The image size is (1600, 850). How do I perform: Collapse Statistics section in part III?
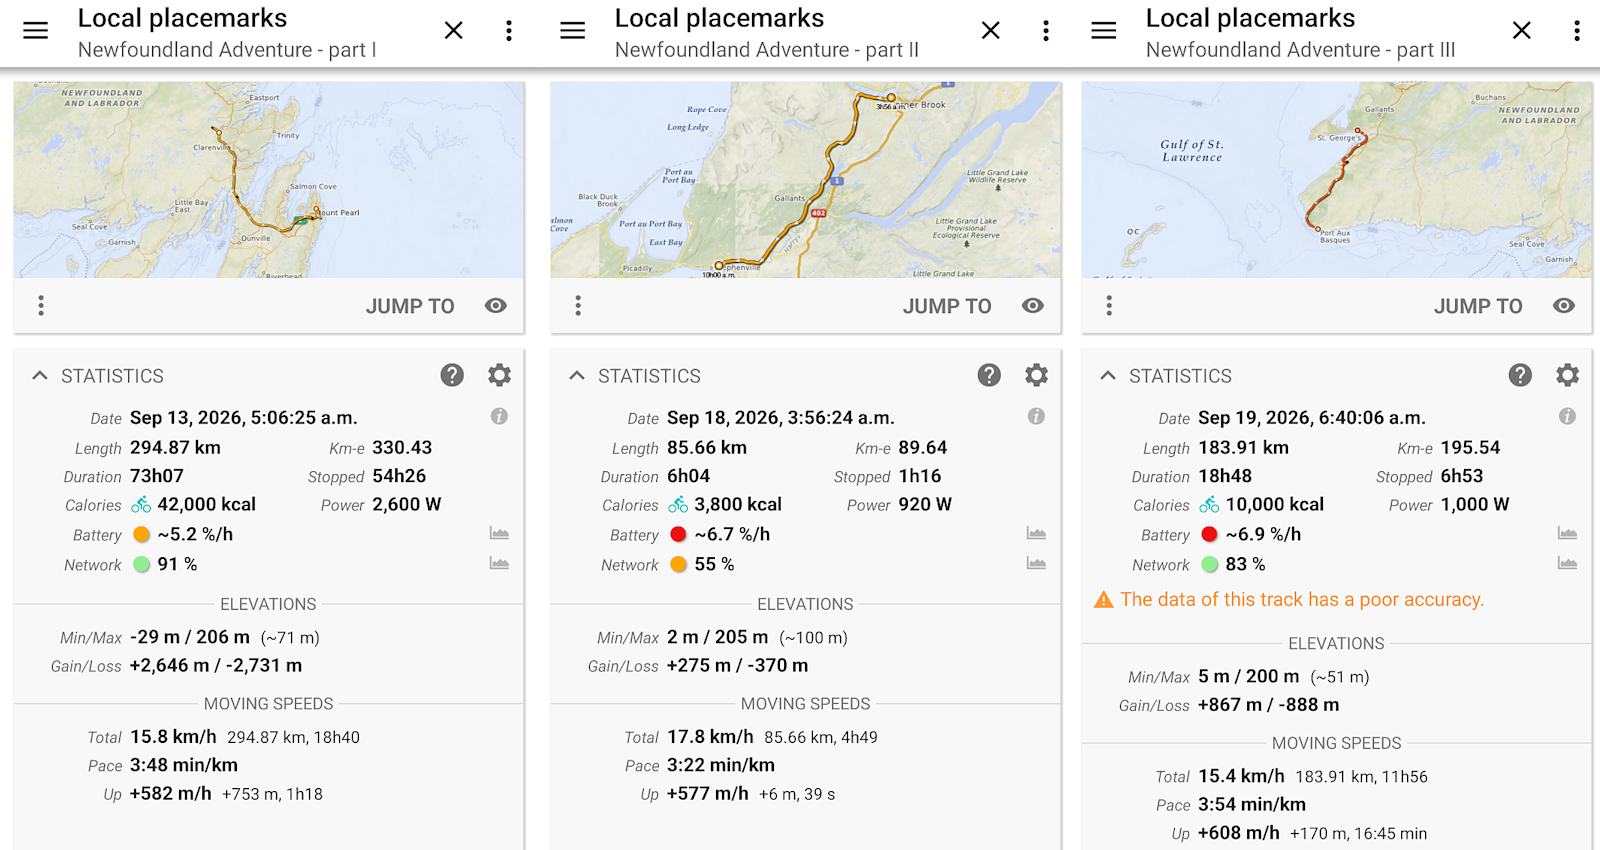coord(1108,376)
